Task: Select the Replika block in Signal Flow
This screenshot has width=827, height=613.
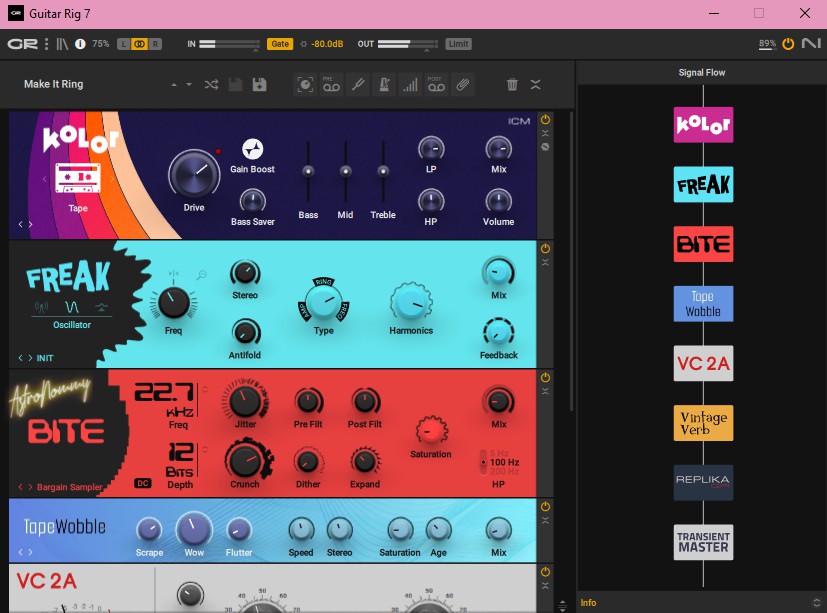Action: pyautogui.click(x=703, y=482)
